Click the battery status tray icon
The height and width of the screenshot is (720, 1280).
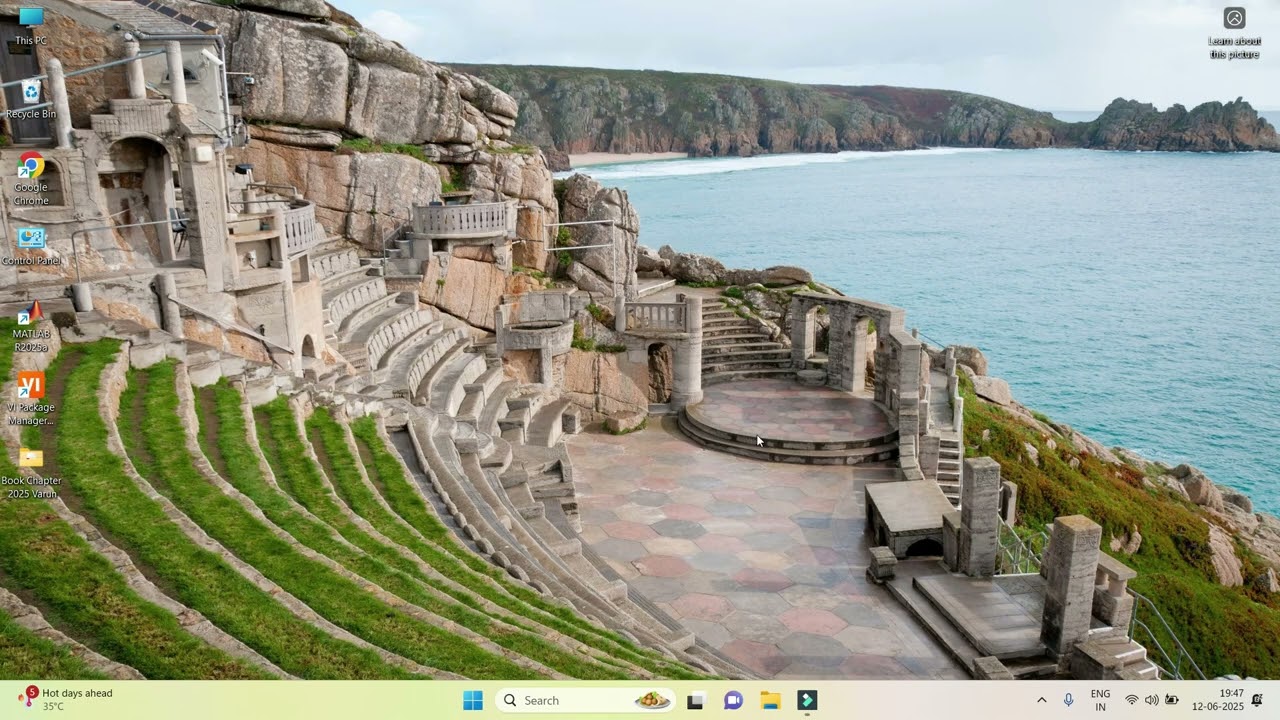point(1171,700)
